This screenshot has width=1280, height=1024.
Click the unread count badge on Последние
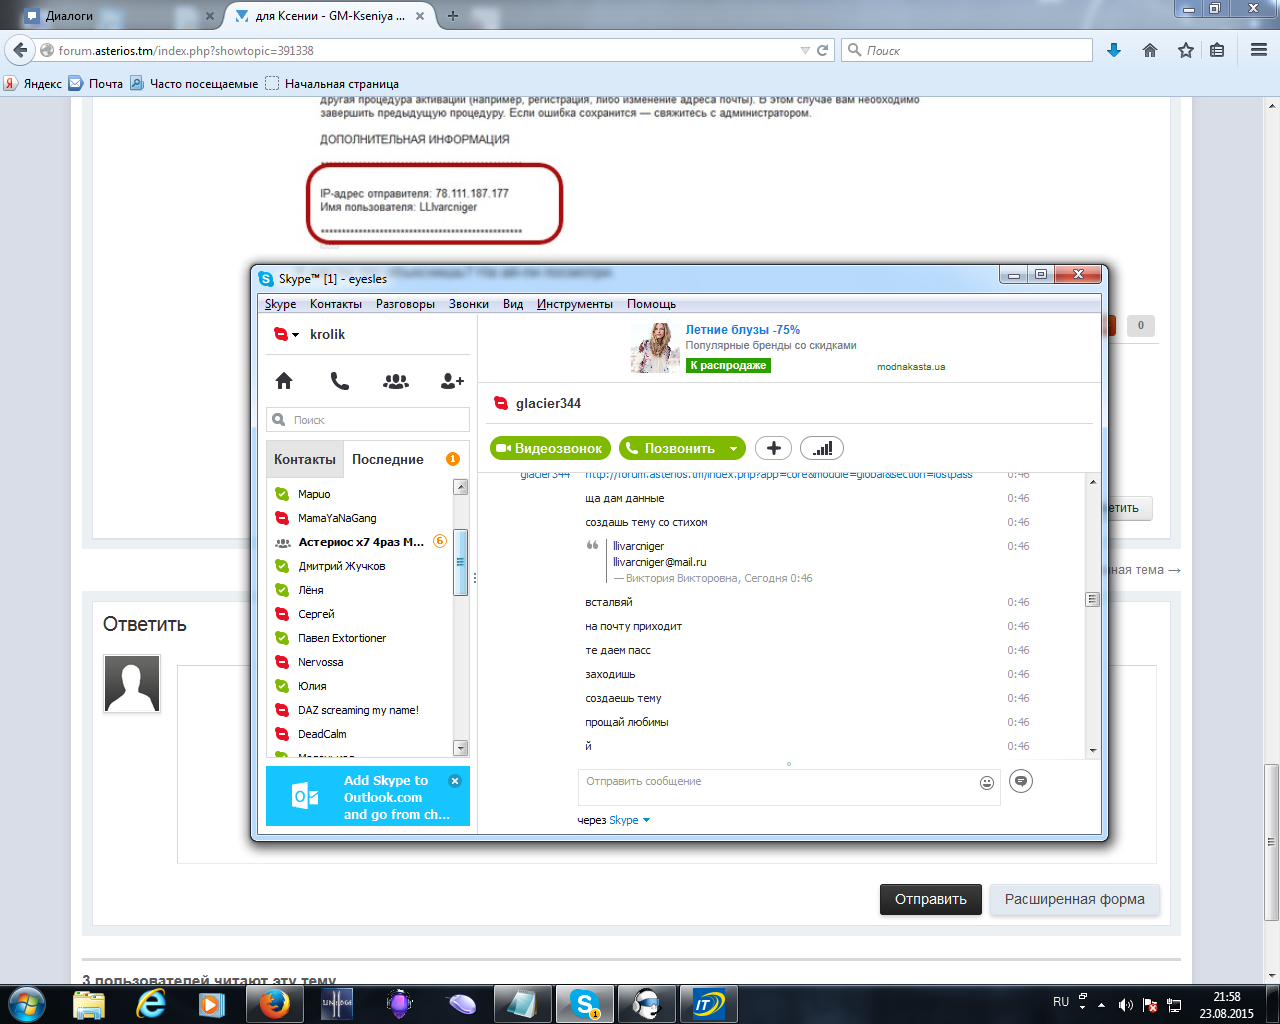pyautogui.click(x=452, y=459)
